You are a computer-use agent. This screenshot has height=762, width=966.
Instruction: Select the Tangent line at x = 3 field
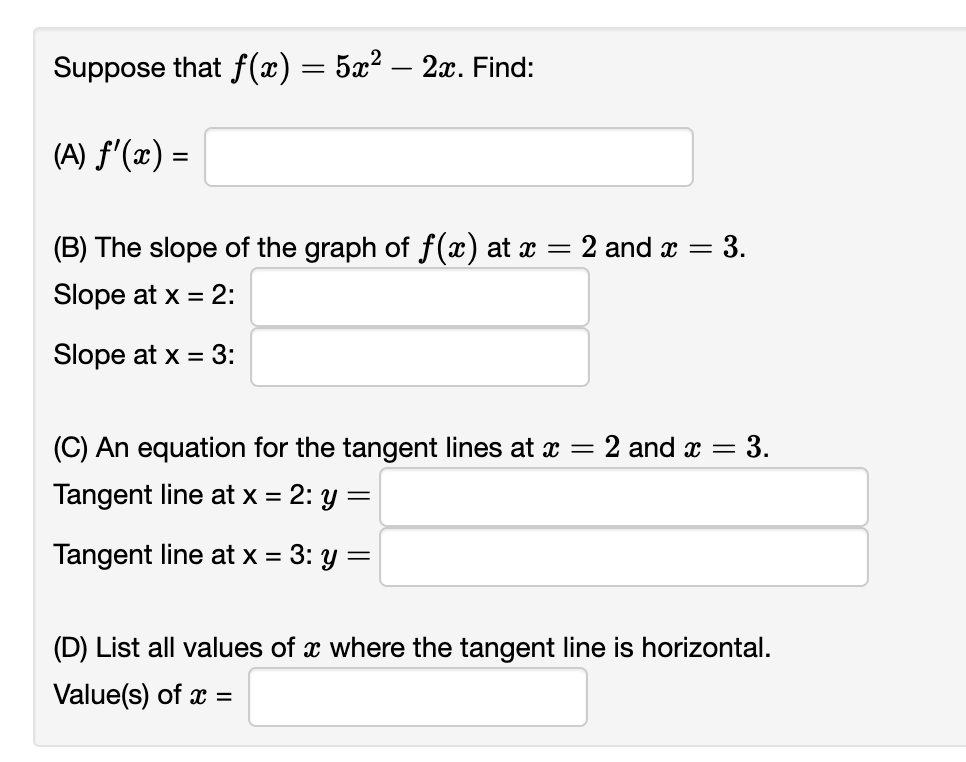(623, 556)
